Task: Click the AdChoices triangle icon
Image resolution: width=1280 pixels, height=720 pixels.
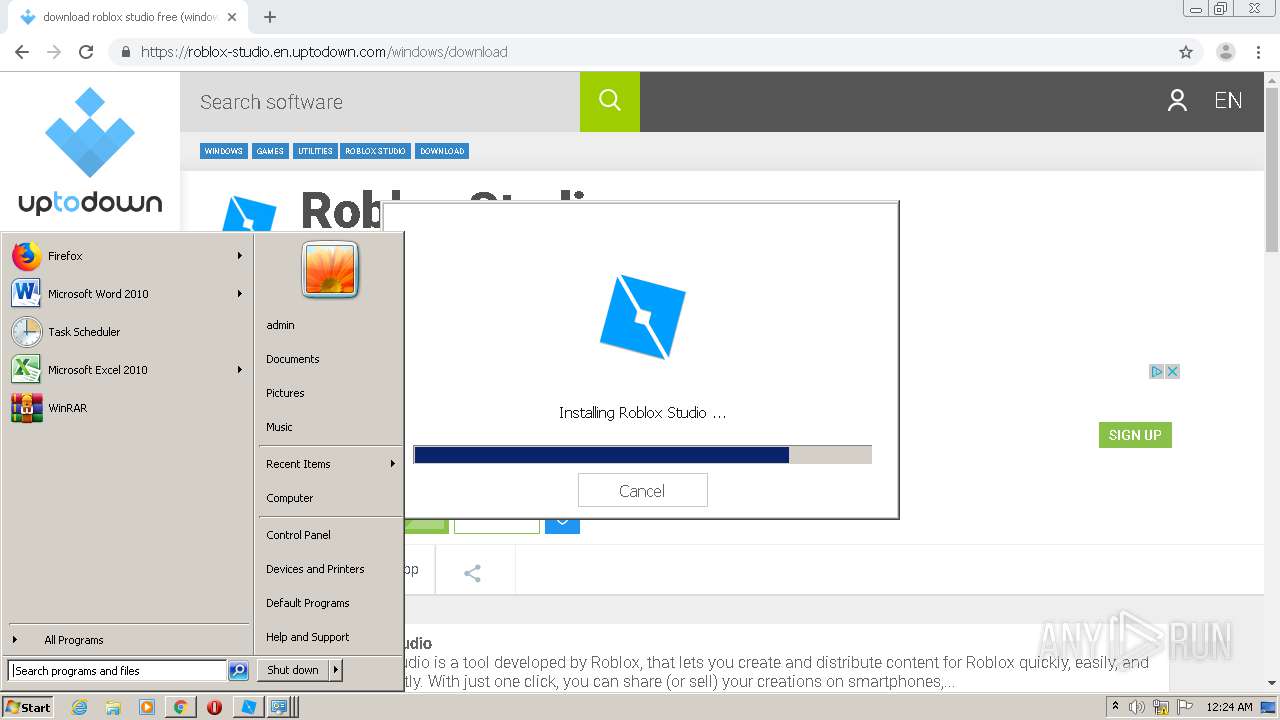Action: tap(1157, 371)
